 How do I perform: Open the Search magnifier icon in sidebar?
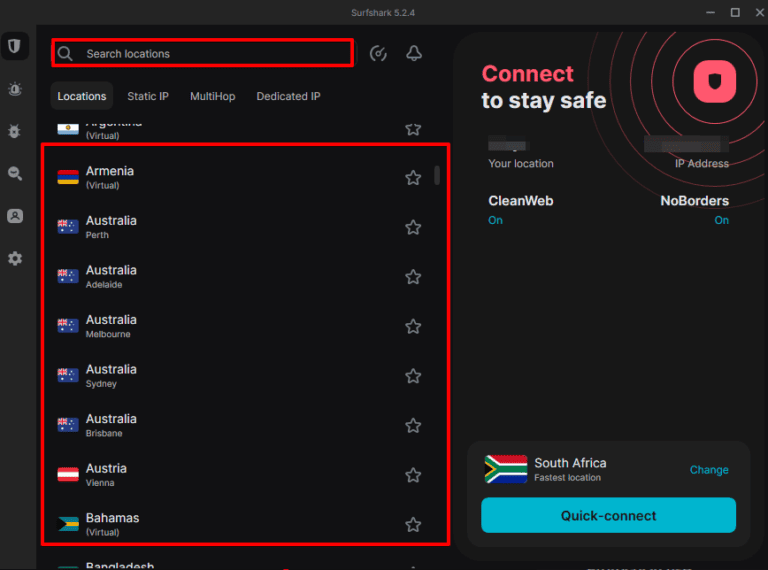click(15, 173)
